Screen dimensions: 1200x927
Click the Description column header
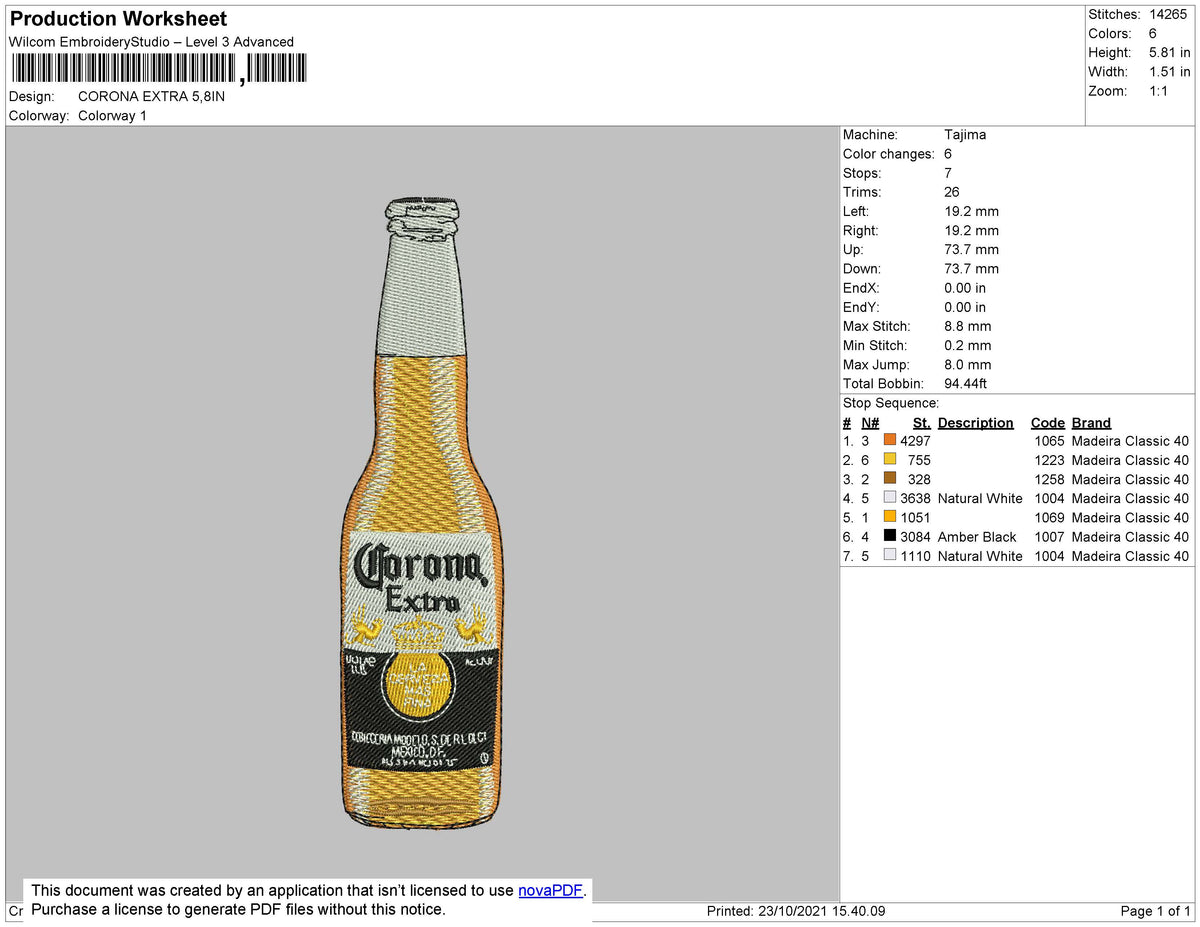coord(975,422)
